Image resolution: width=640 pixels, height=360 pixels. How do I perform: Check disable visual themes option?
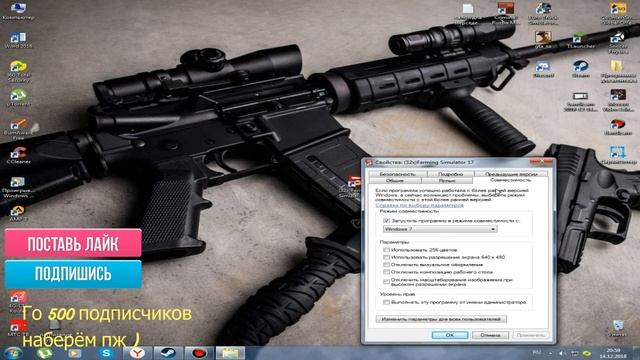386,264
